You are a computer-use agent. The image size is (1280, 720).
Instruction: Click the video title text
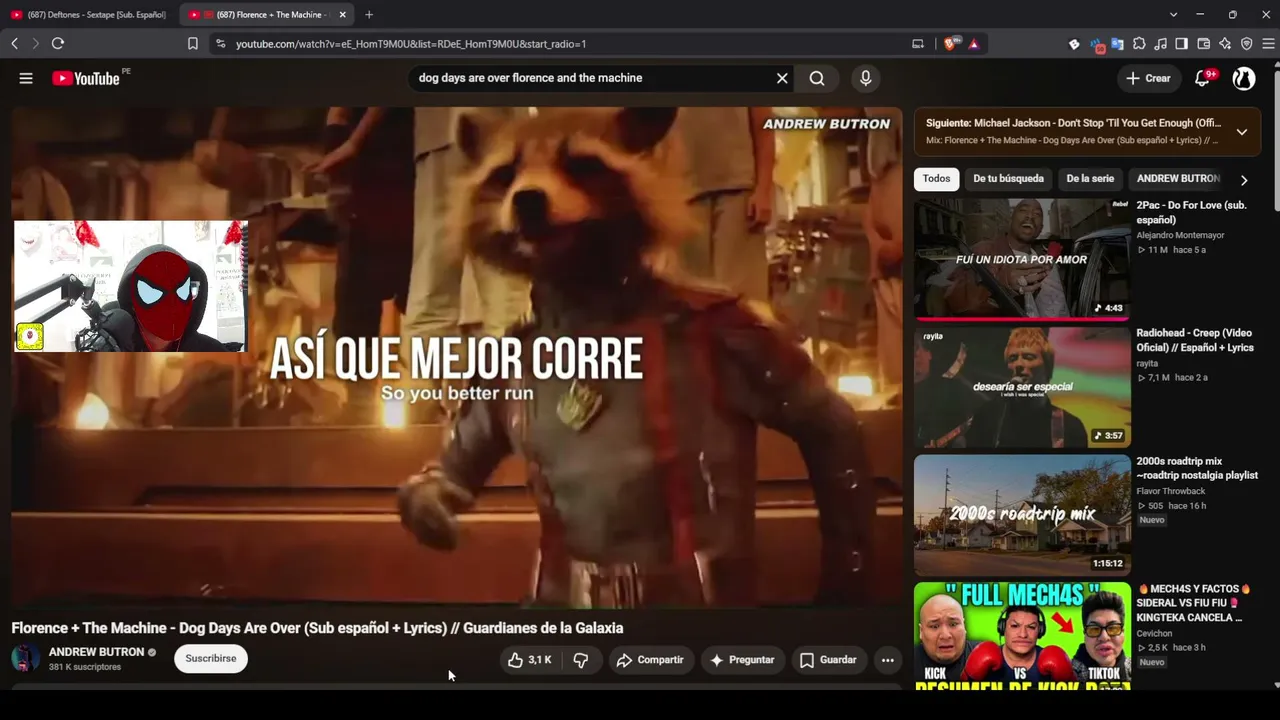317,628
